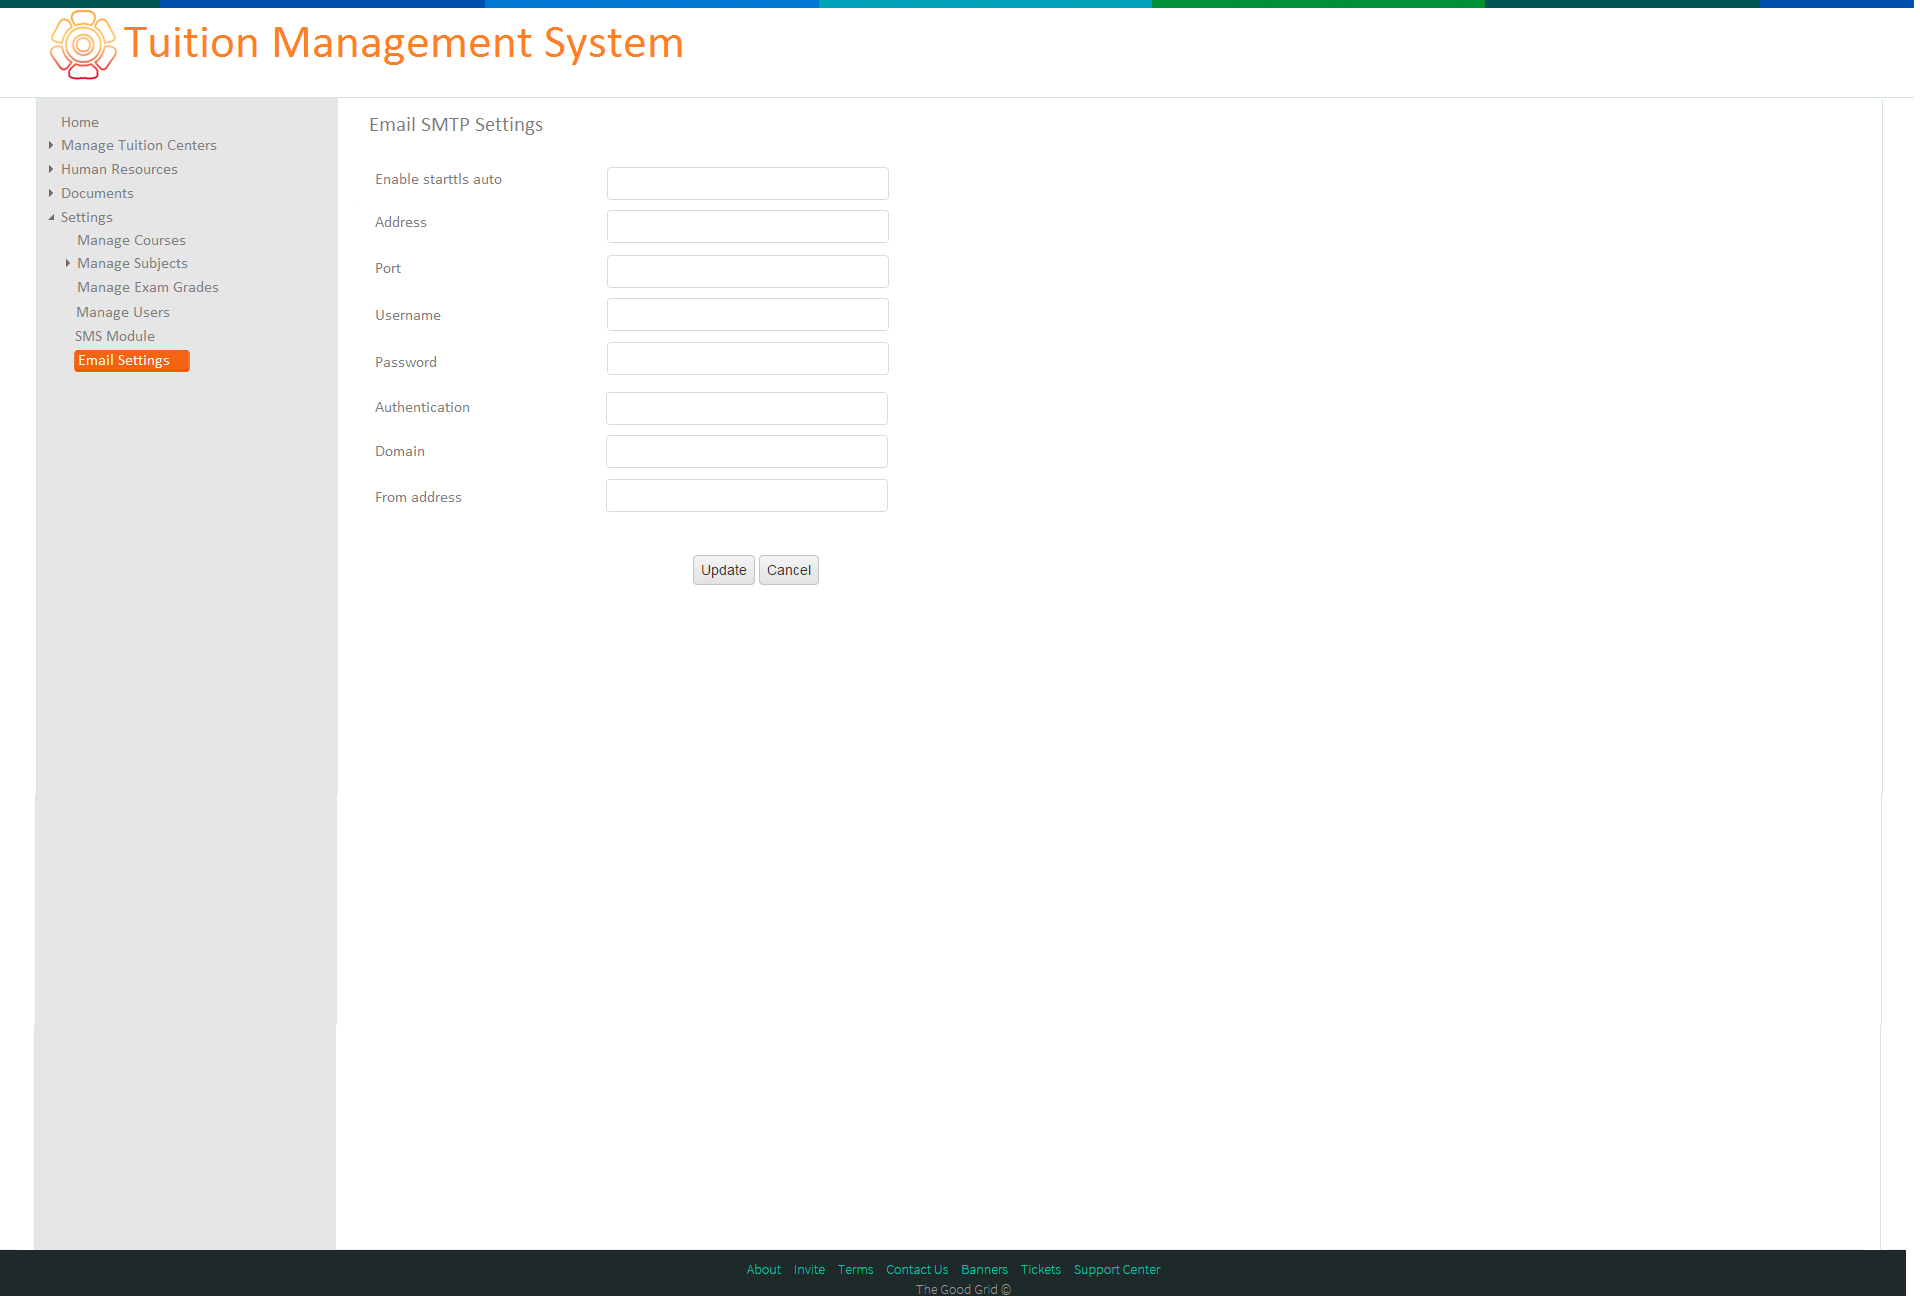Viewport: 1920px width, 1296px height.
Task: Open the Tickets footer link
Action: 1040,1270
